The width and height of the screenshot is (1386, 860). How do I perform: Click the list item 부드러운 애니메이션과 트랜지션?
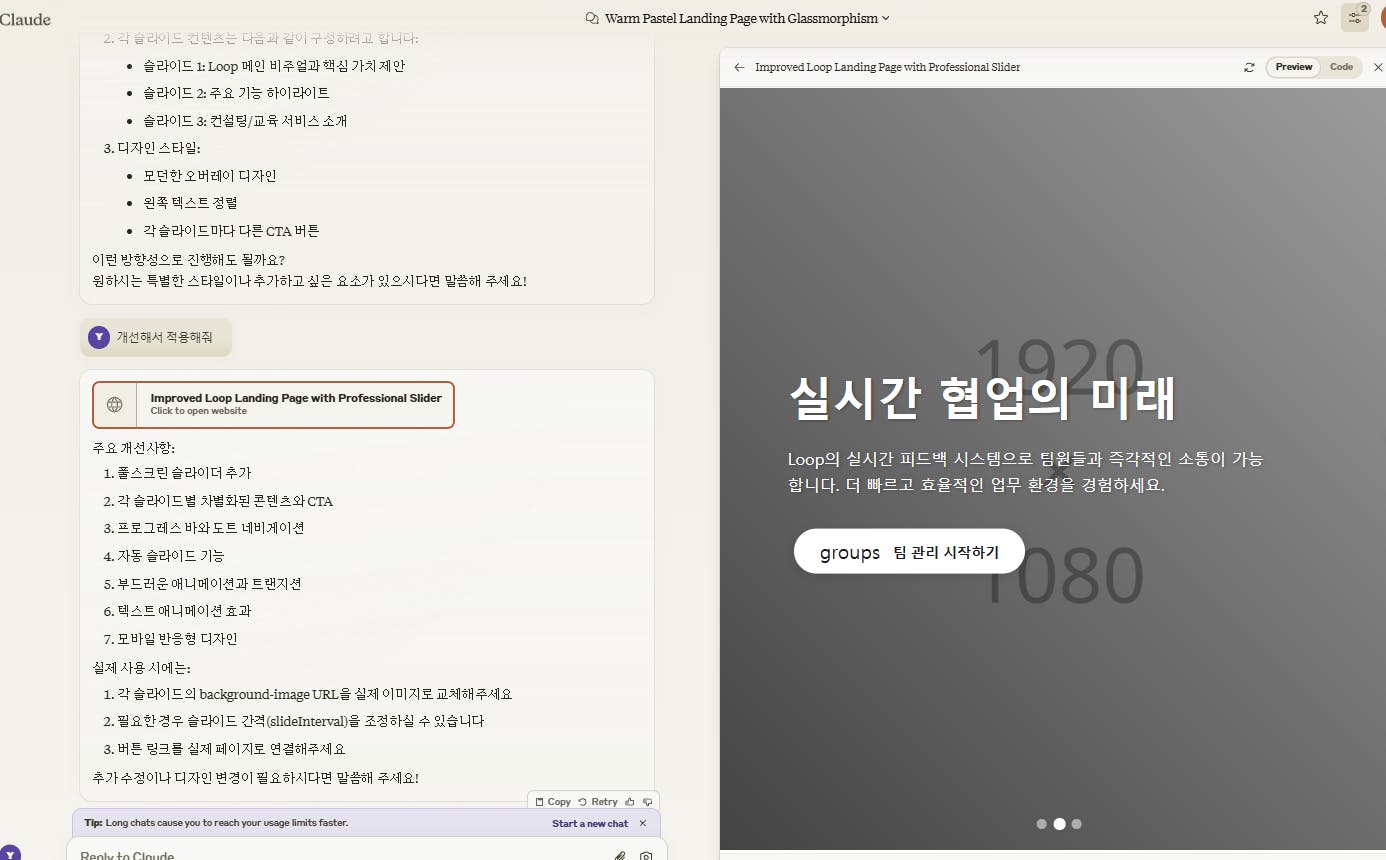click(x=209, y=584)
